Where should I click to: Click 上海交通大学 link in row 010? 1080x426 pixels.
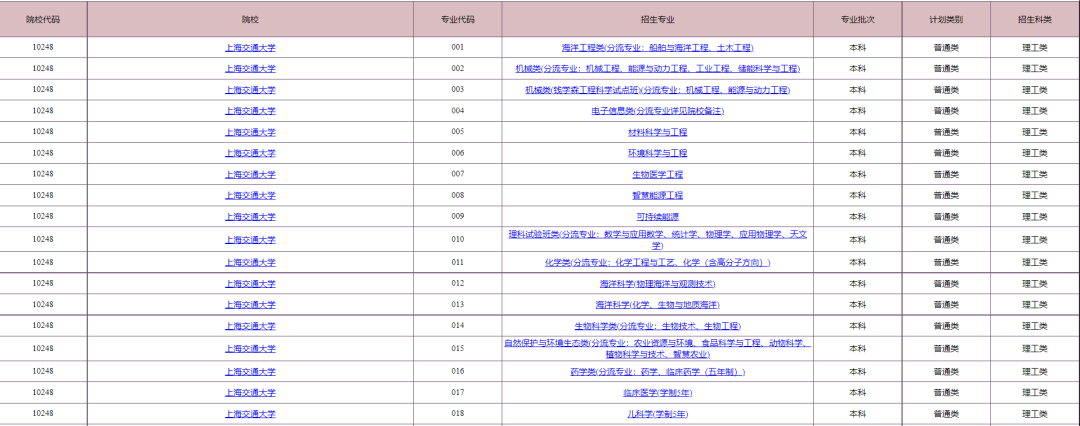point(250,240)
